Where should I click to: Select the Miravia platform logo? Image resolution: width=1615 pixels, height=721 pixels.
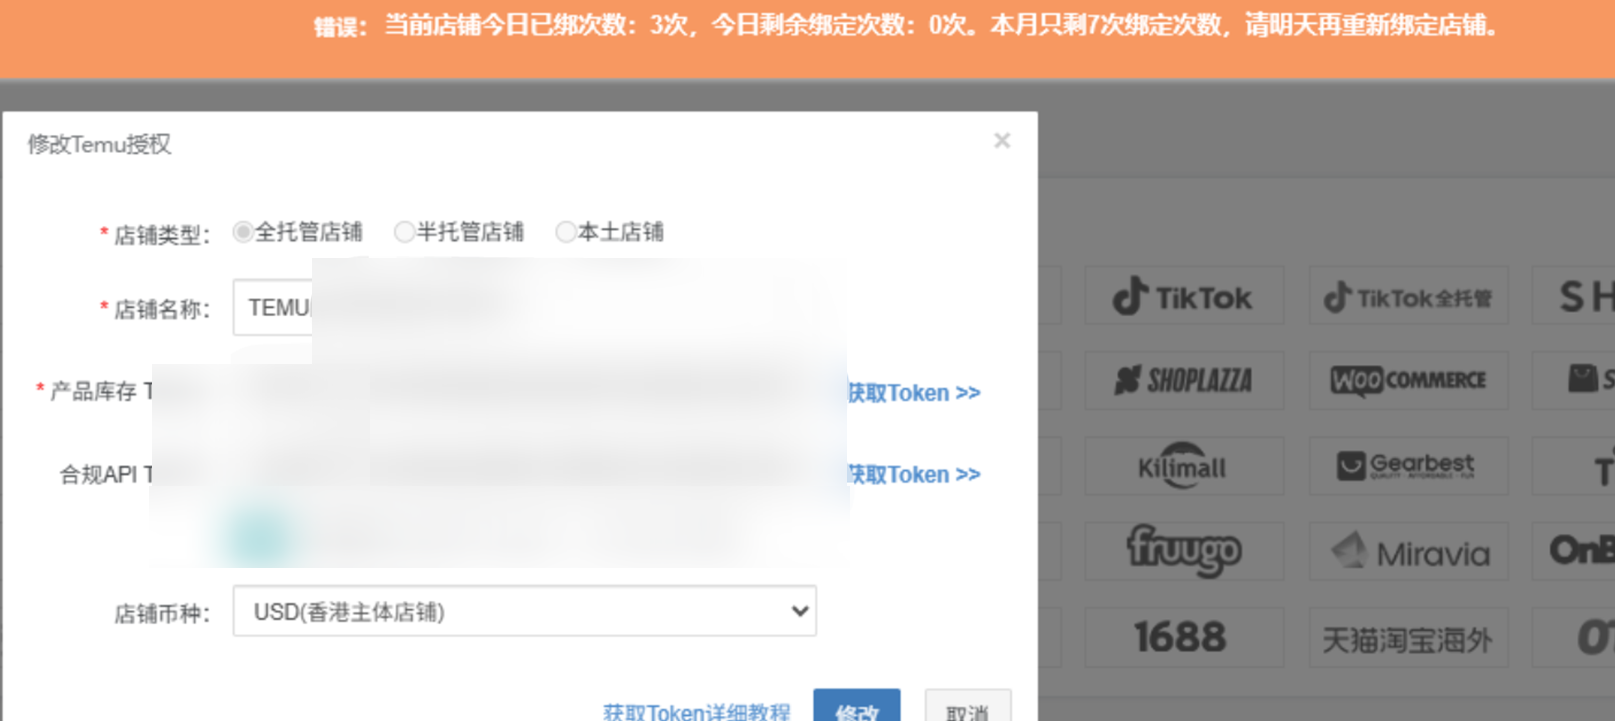[1407, 552]
